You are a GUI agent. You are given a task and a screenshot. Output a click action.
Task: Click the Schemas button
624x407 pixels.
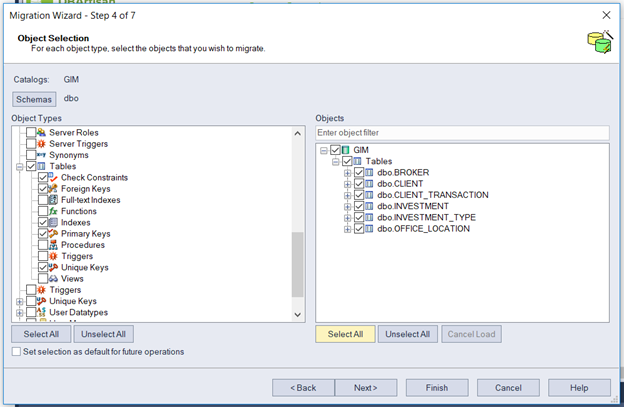tap(34, 99)
